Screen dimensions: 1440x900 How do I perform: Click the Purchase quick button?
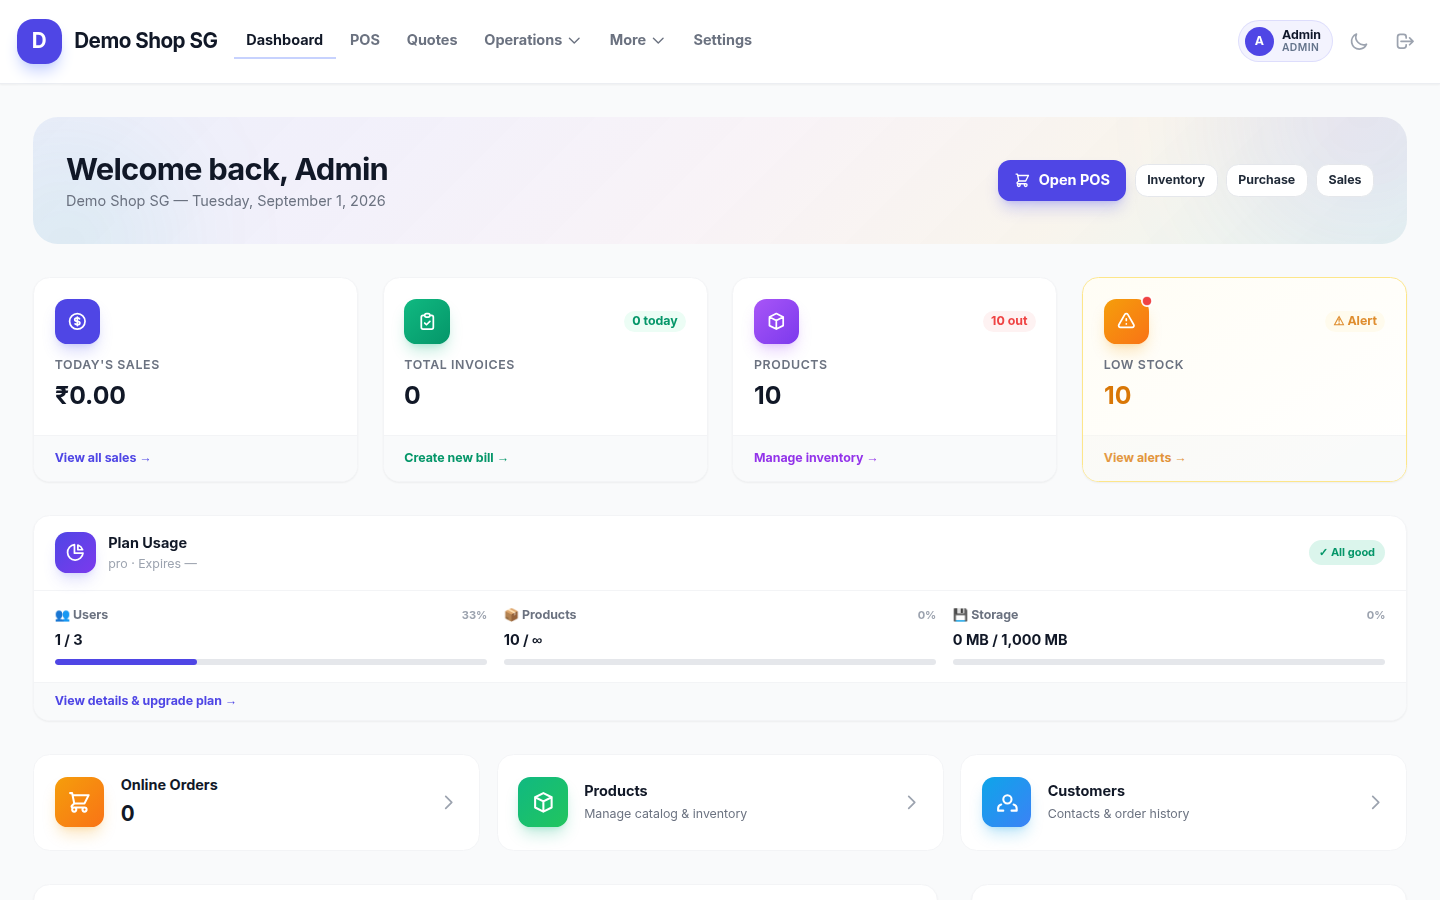[1266, 180]
